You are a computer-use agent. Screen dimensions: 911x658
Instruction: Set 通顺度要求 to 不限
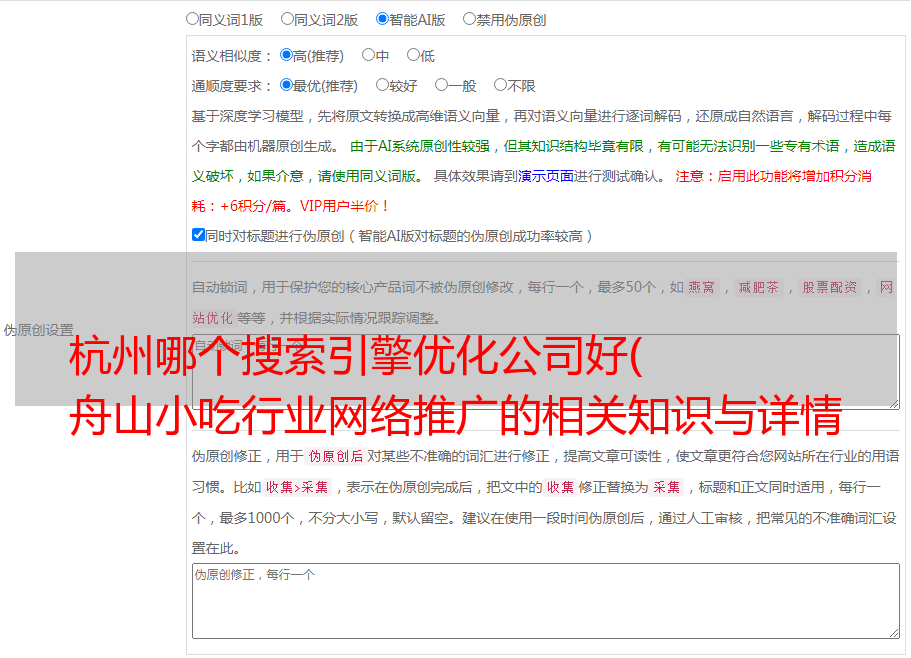(x=500, y=85)
